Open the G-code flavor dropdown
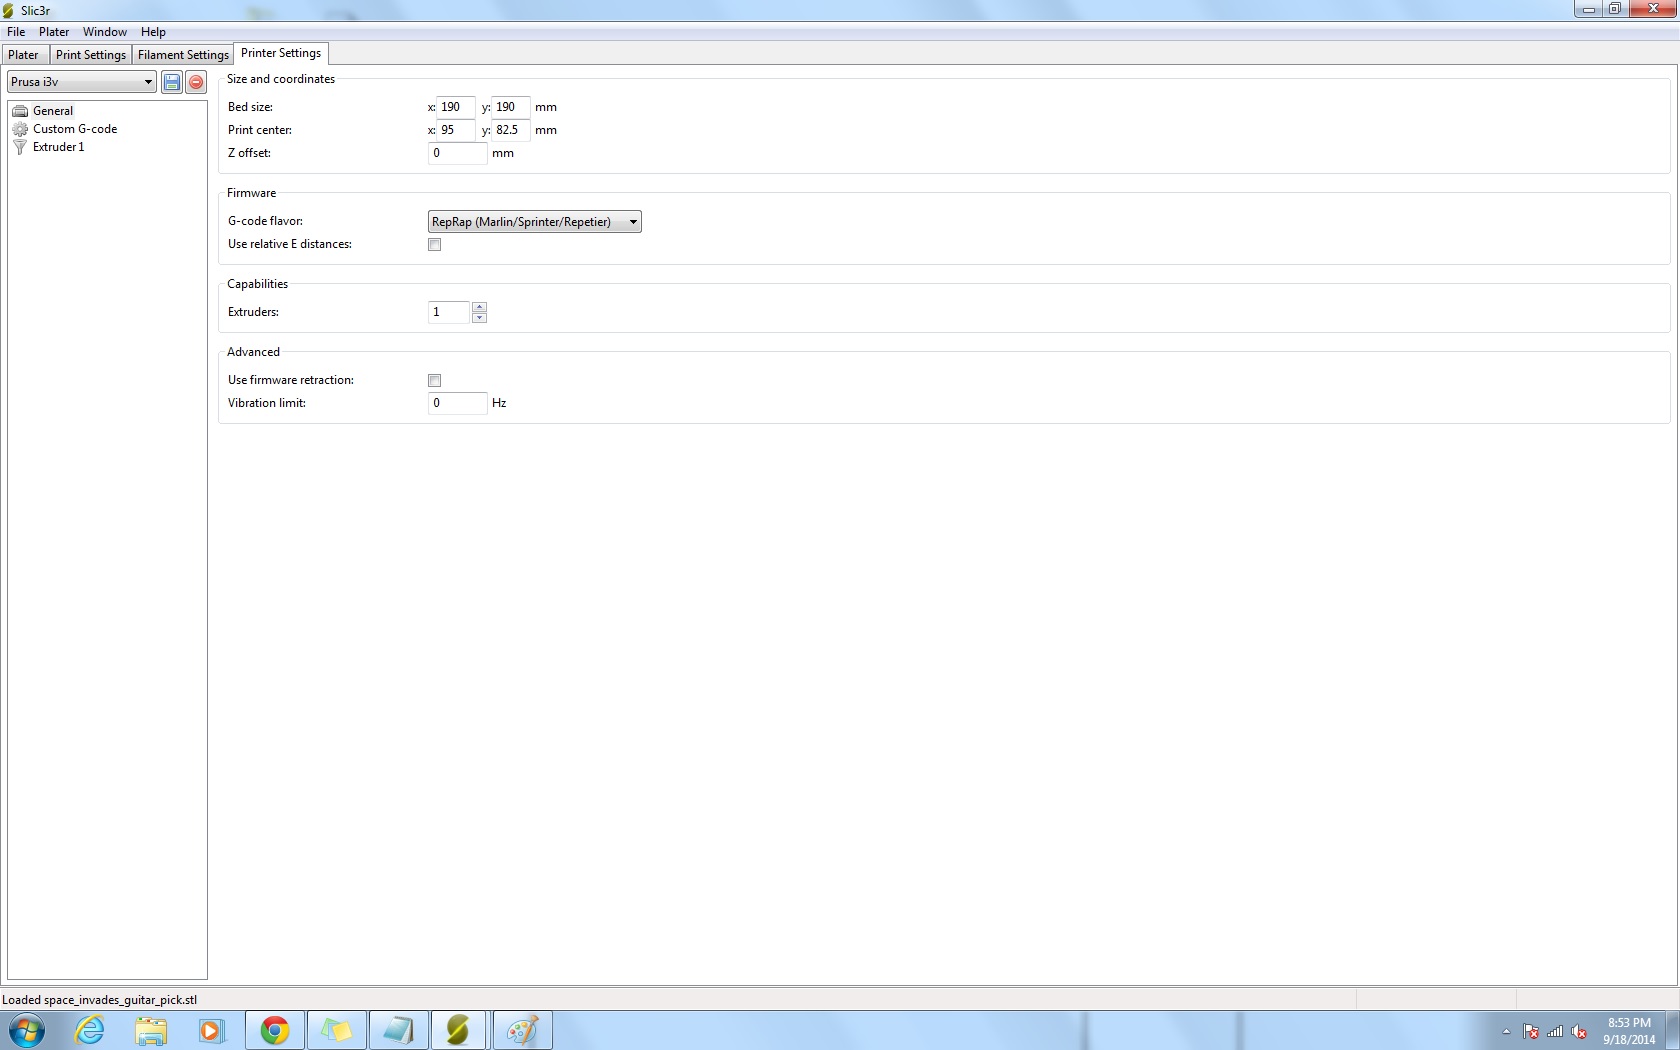This screenshot has width=1680, height=1050. (534, 222)
